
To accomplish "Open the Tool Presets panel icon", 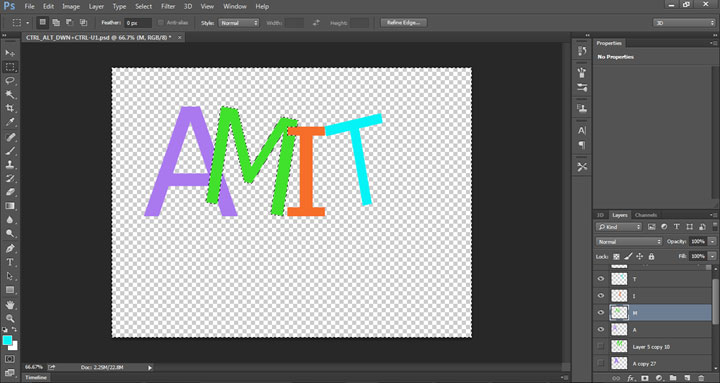I will [582, 167].
